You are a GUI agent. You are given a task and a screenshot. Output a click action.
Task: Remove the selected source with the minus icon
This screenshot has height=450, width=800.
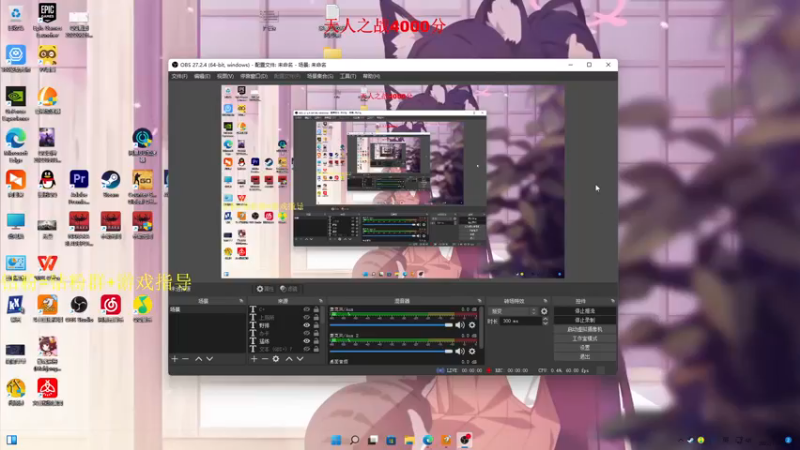[265, 359]
